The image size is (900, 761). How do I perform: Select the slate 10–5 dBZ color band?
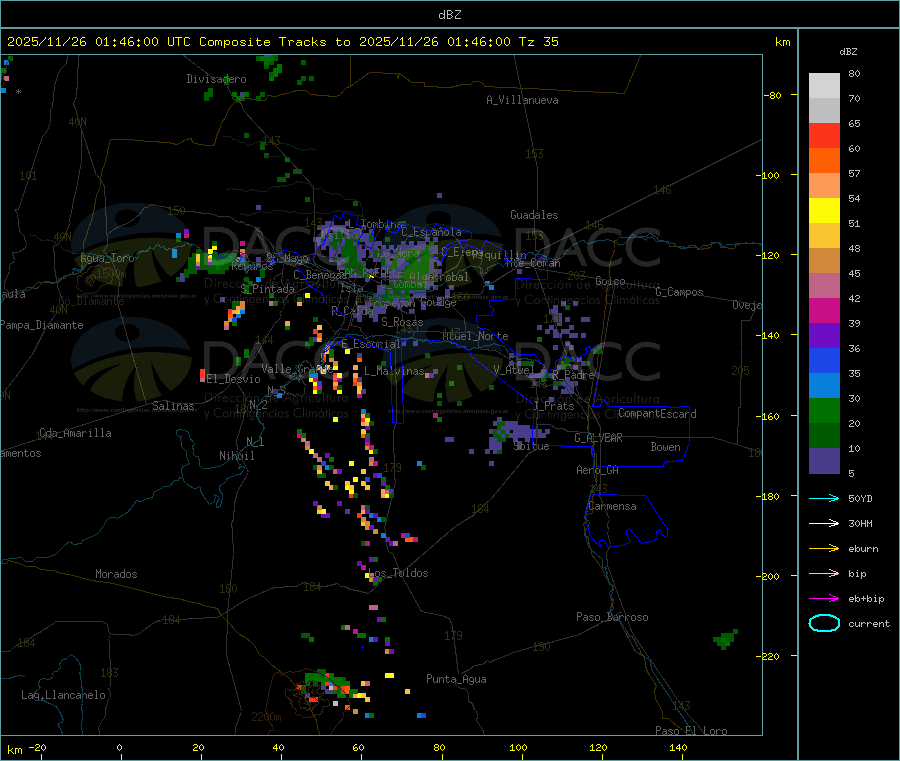824,461
